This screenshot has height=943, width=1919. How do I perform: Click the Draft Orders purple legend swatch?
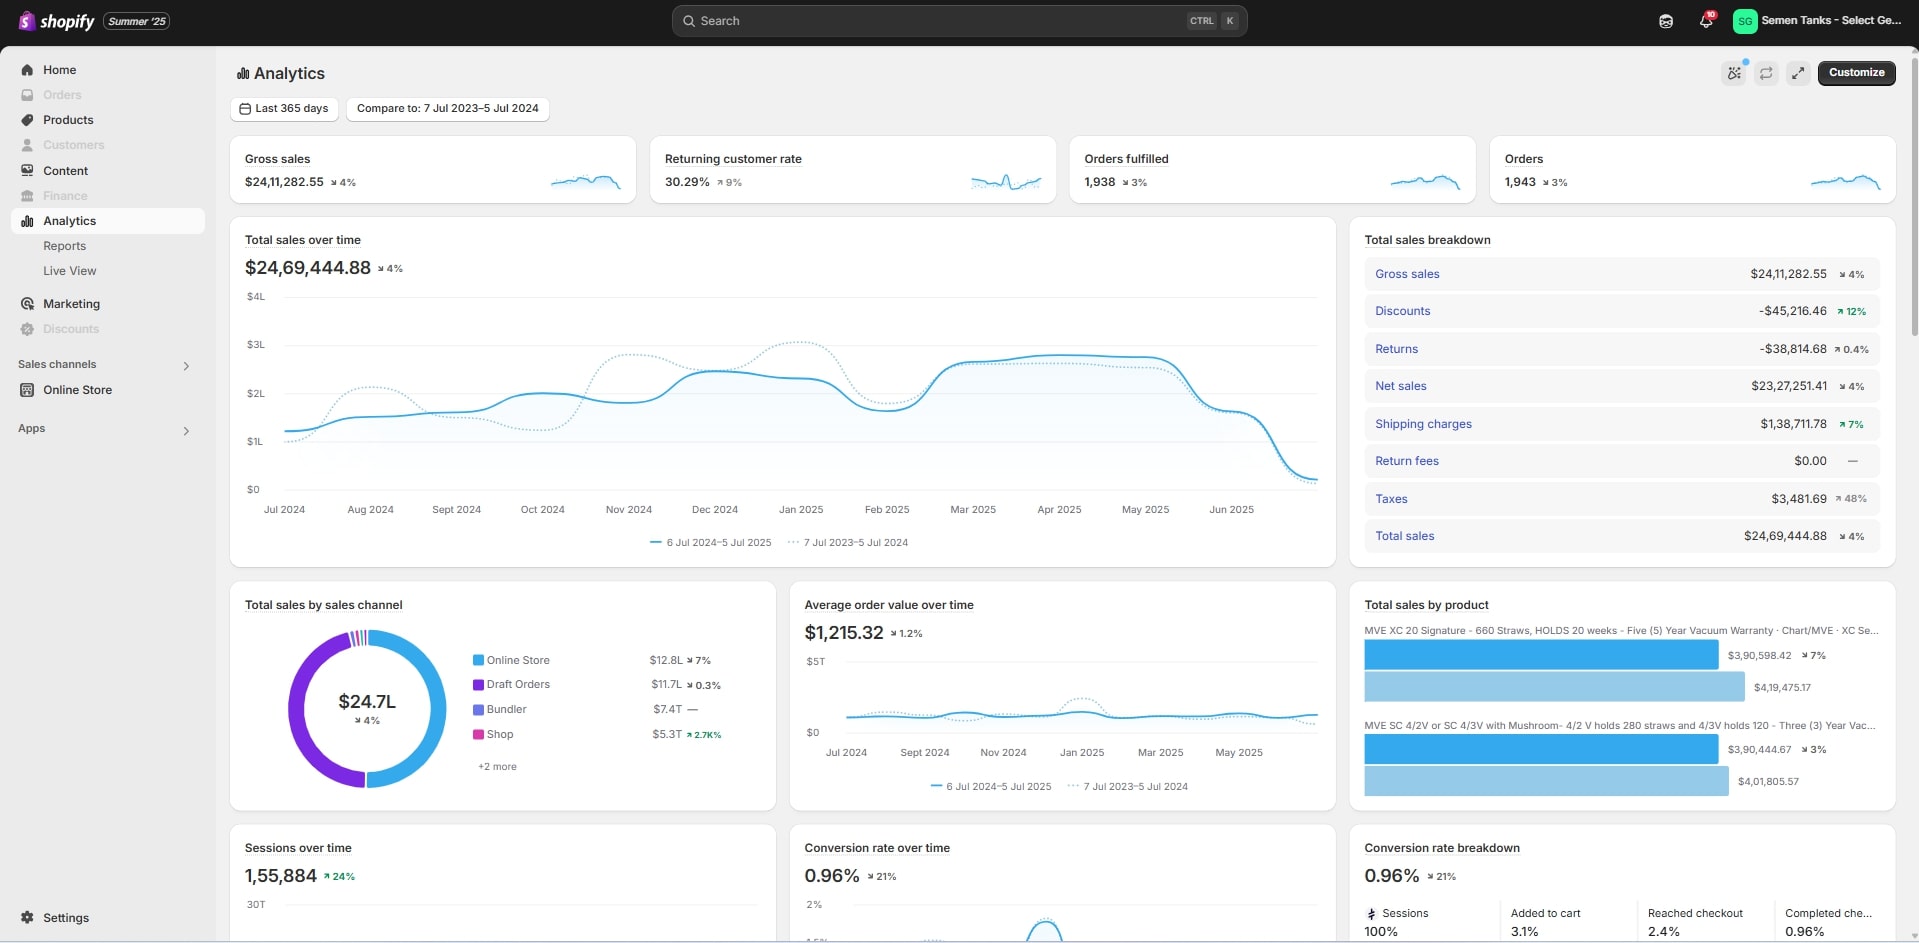pos(478,685)
